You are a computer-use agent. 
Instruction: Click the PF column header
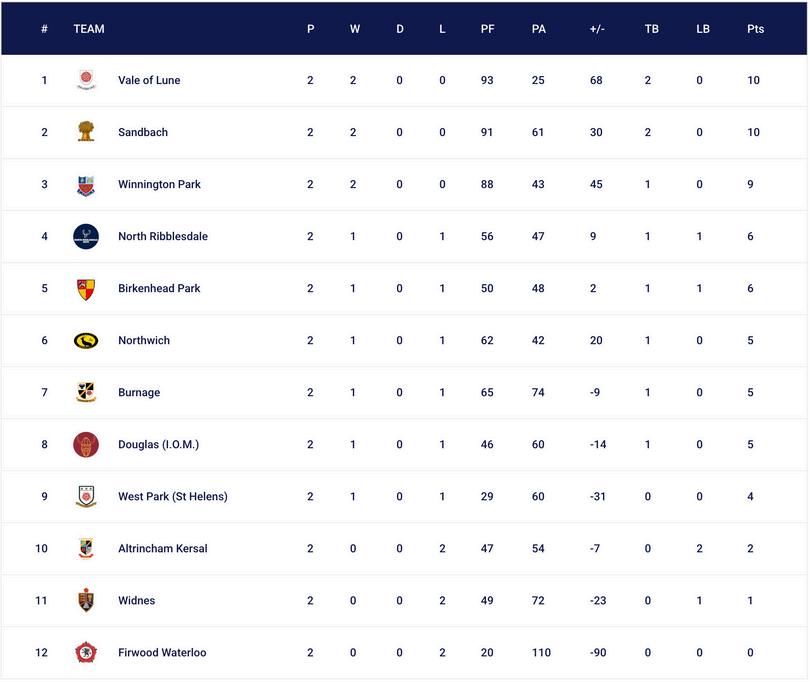tap(487, 29)
